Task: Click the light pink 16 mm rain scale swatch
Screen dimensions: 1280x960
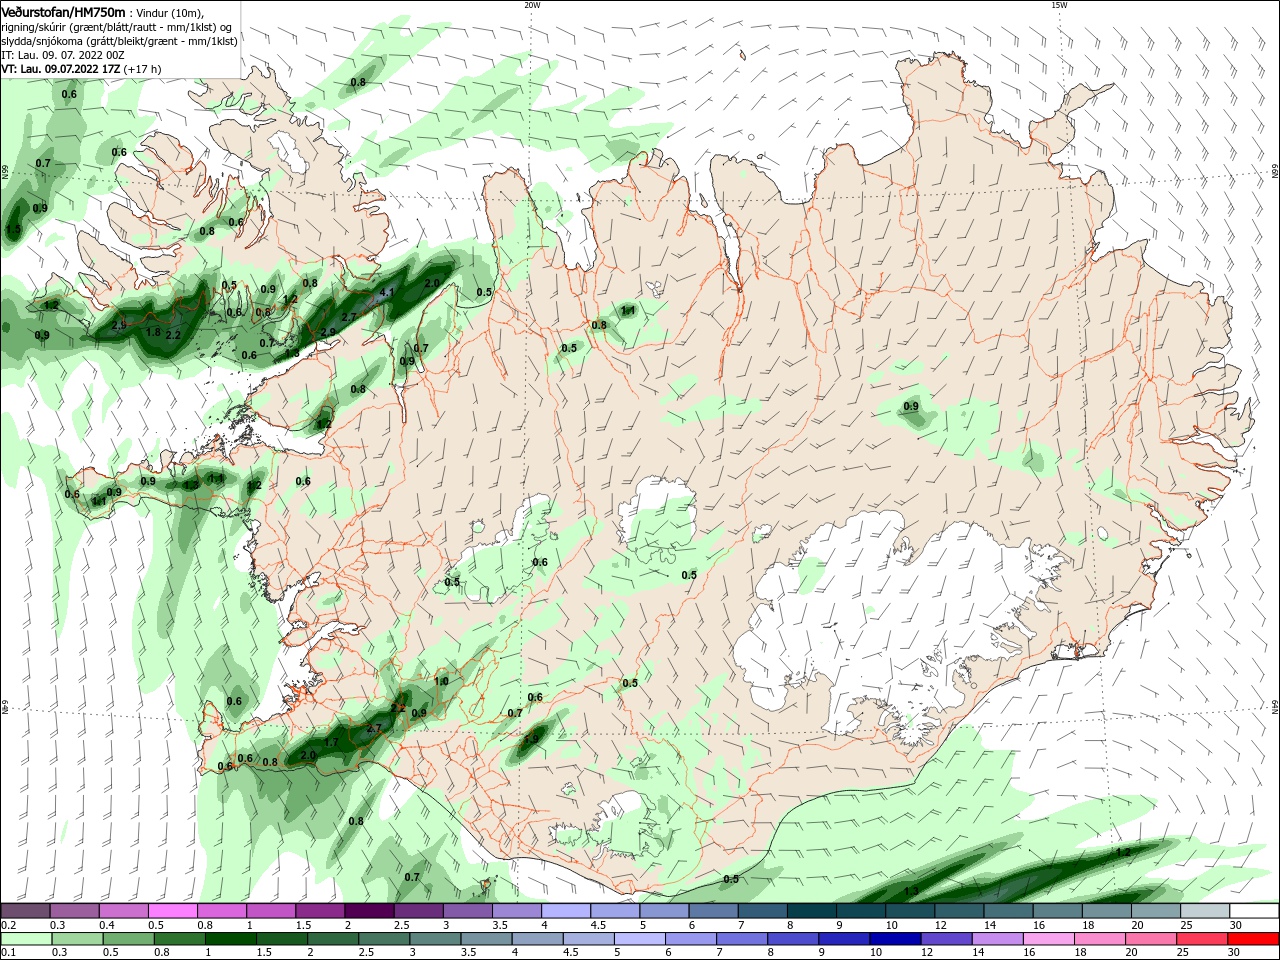Action: tap(1050, 939)
